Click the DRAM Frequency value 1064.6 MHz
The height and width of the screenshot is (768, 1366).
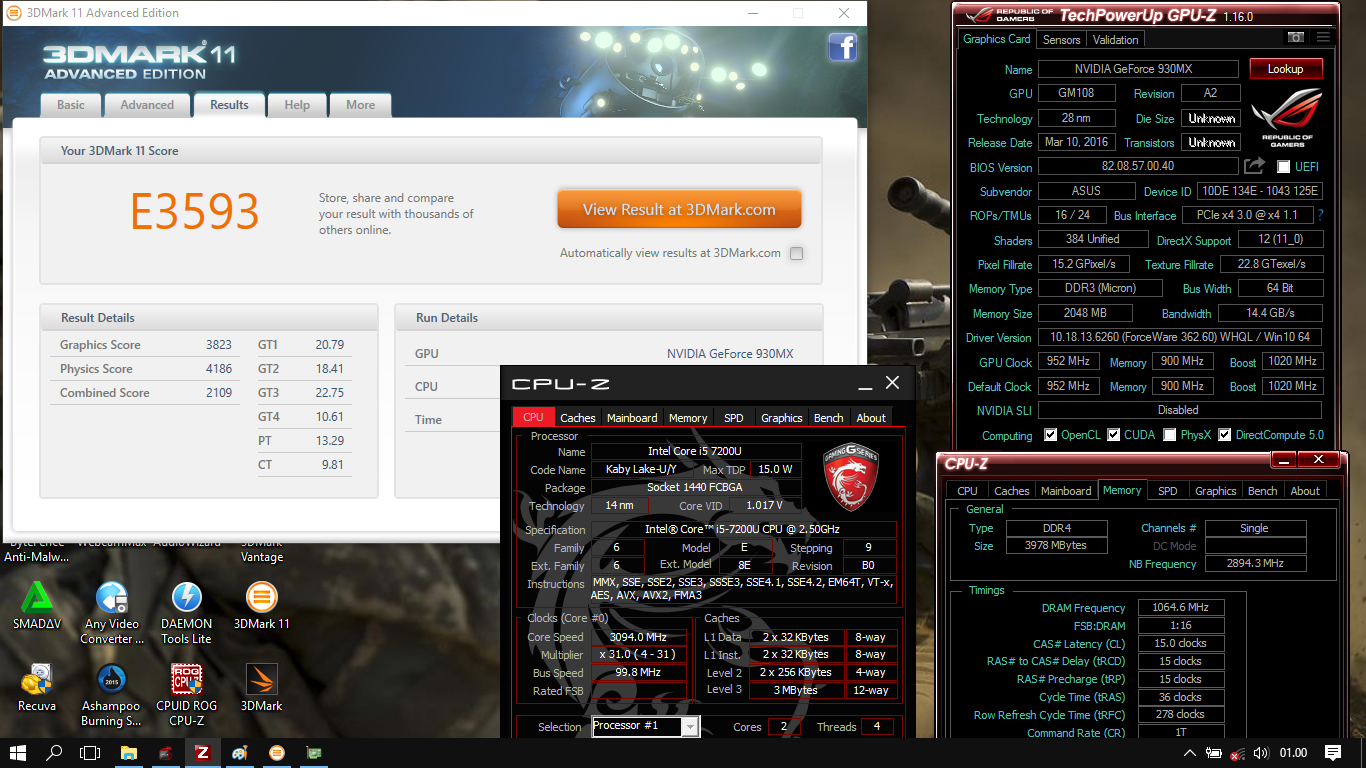[1181, 607]
